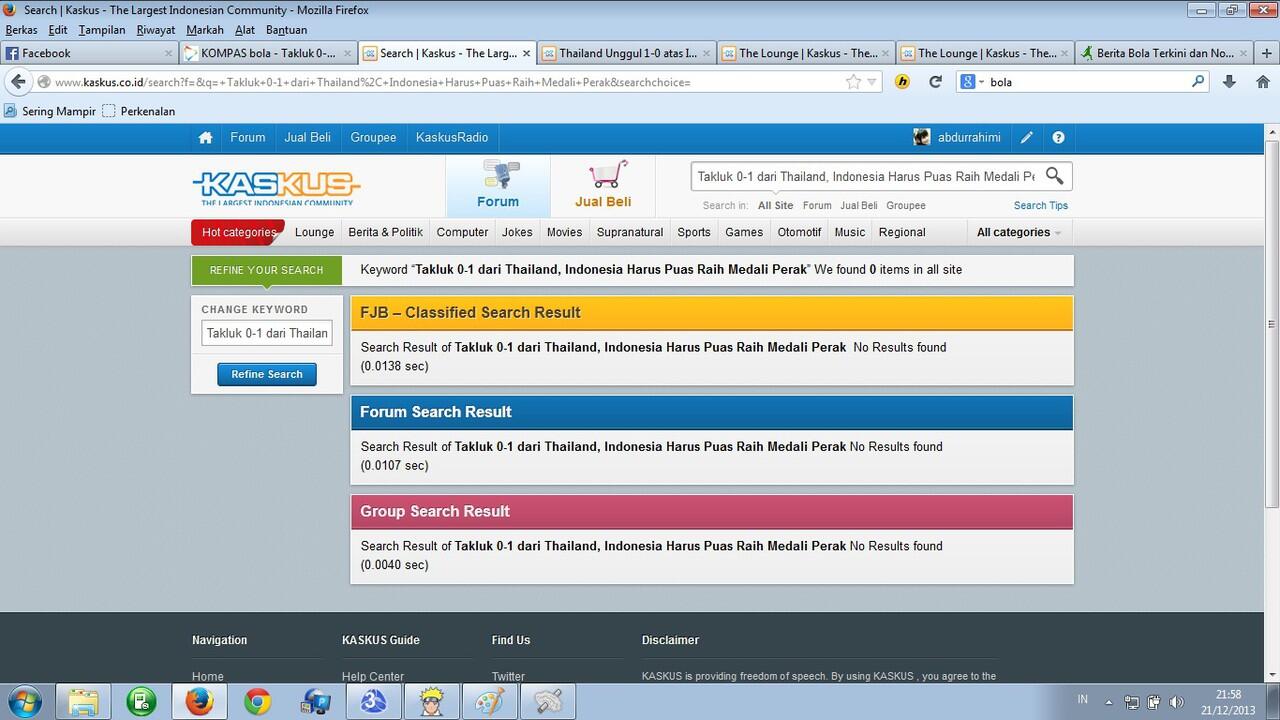Screen dimensions: 1280x720
Task: Click the magnifier in Kaskus search box
Action: [1054, 176]
